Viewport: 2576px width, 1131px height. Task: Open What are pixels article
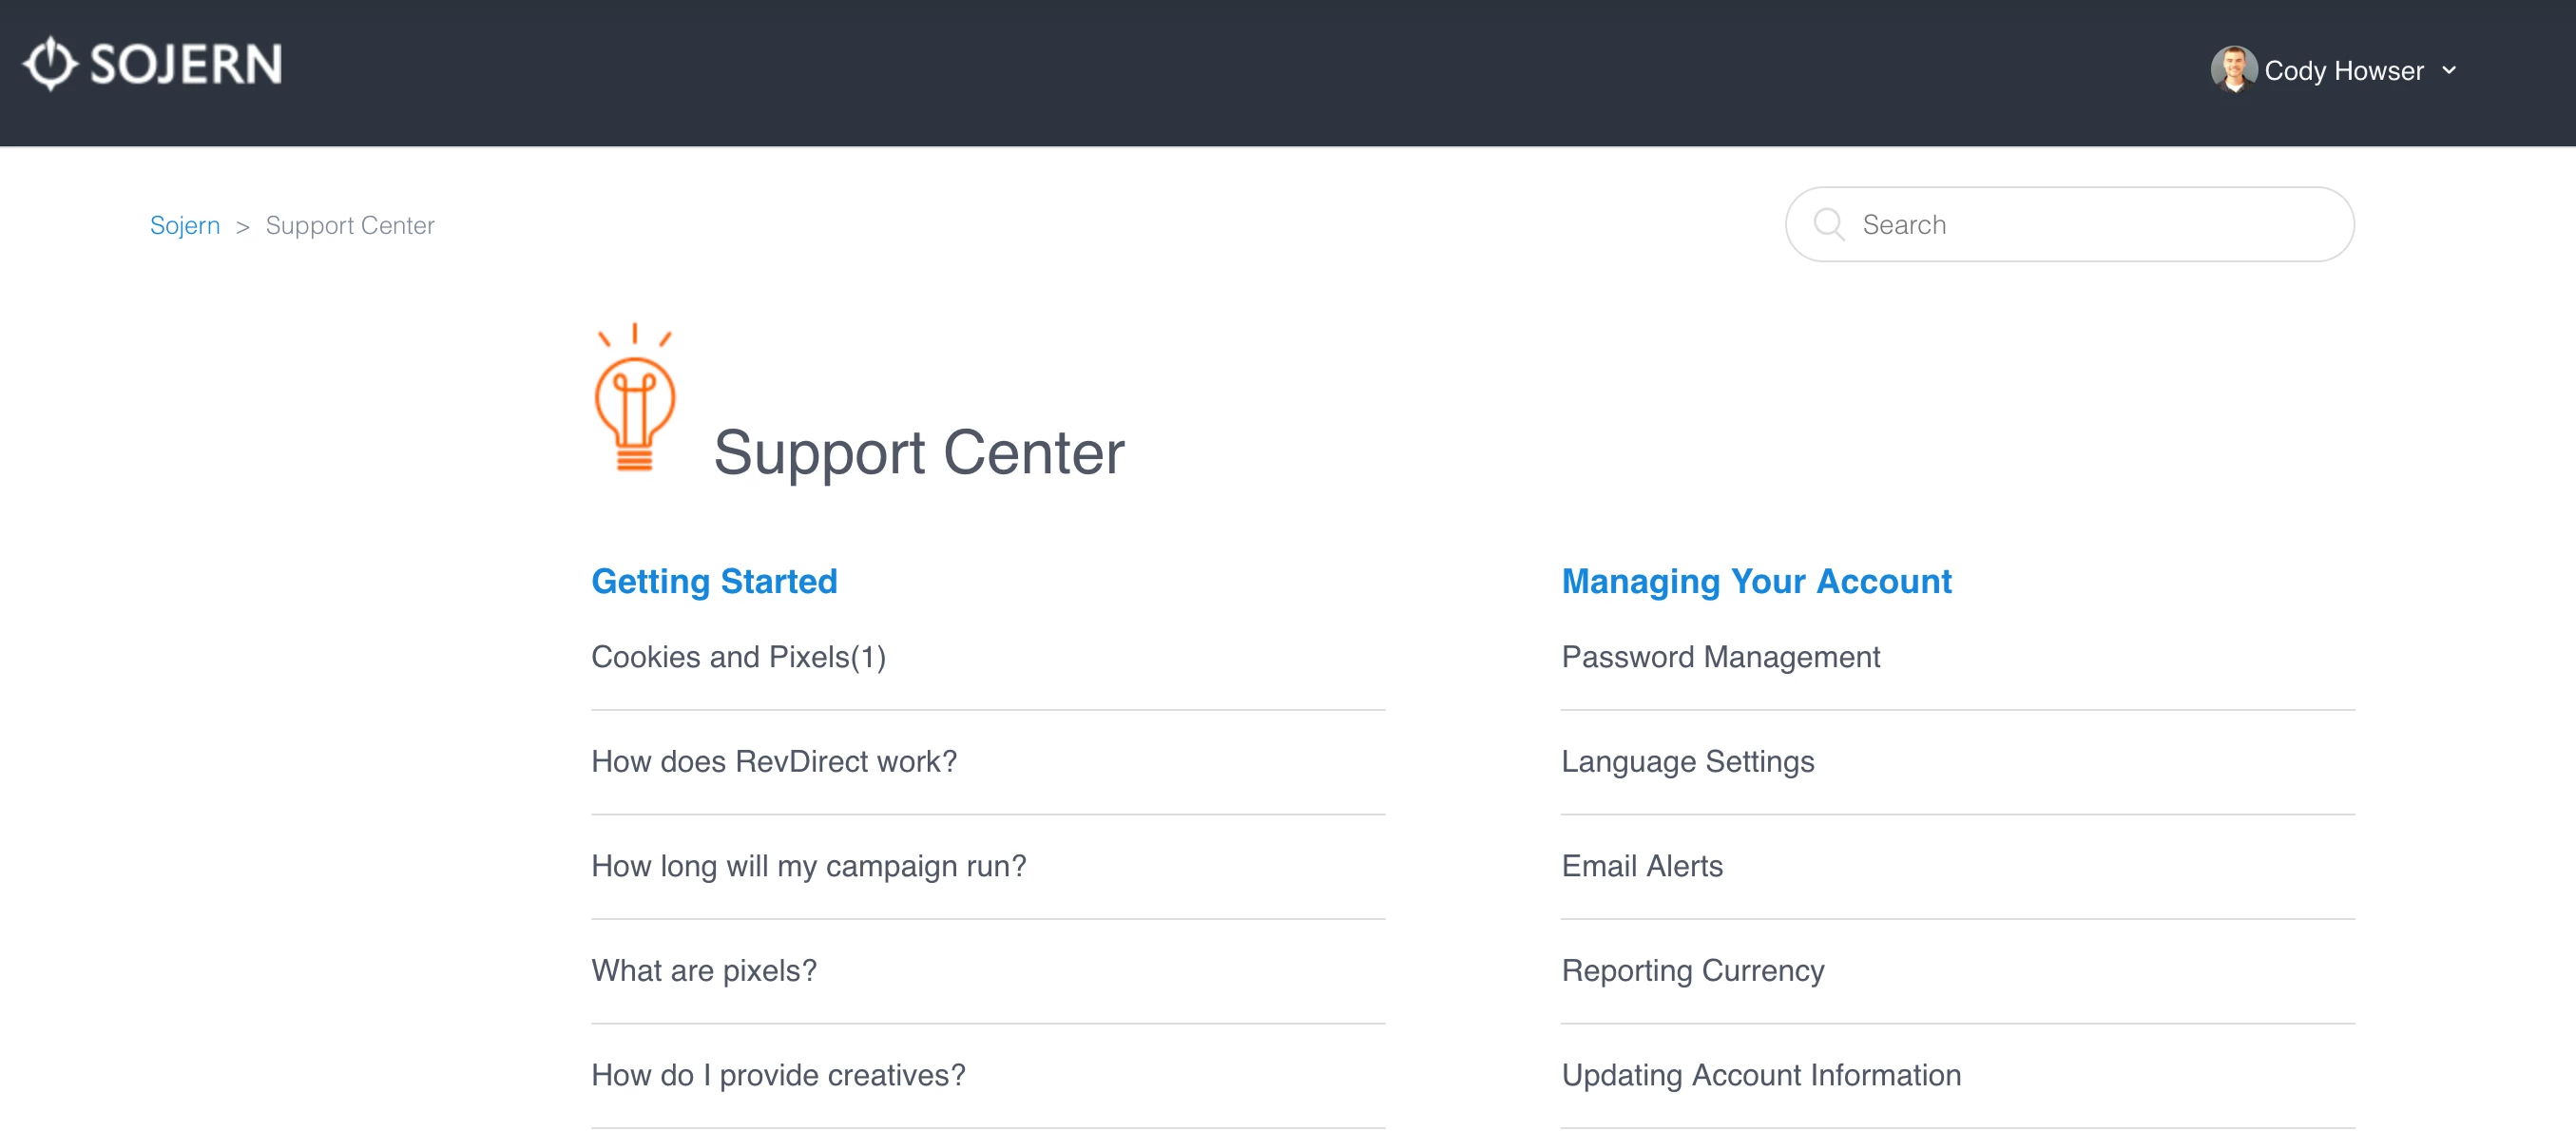click(703, 970)
